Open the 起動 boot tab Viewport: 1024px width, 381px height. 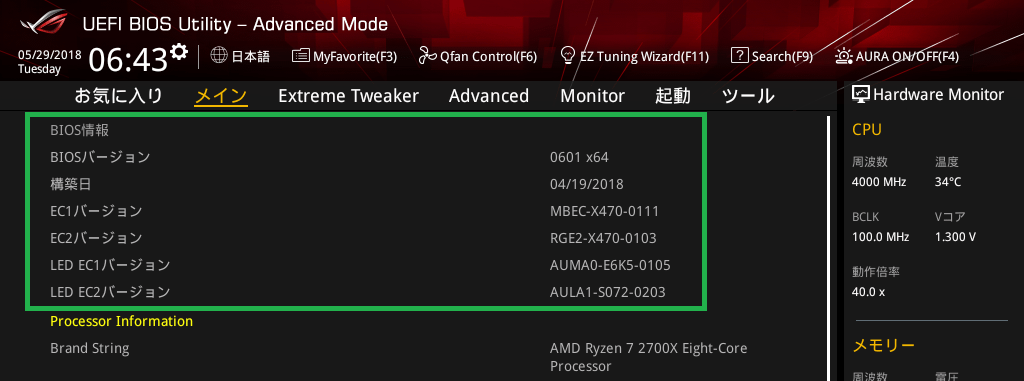(x=673, y=96)
